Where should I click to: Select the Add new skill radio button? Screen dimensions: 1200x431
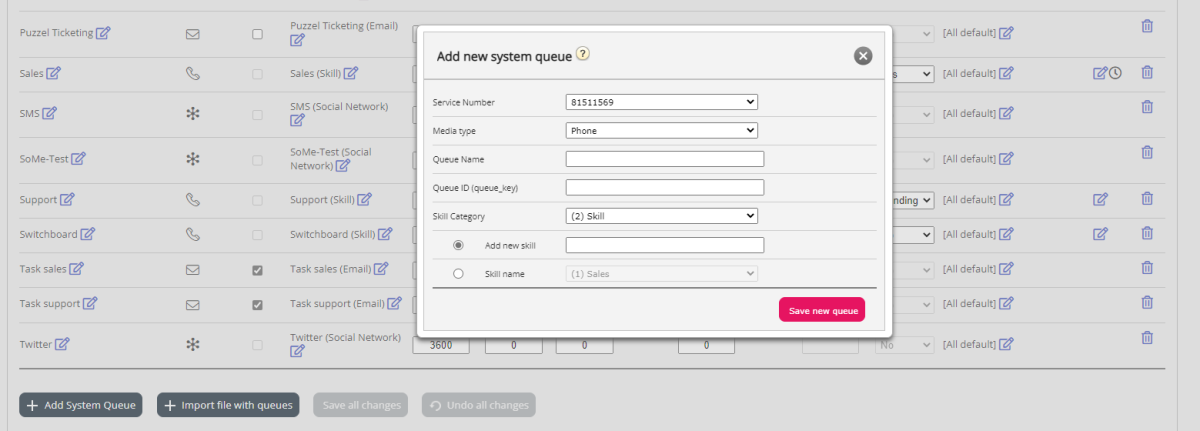click(x=459, y=245)
